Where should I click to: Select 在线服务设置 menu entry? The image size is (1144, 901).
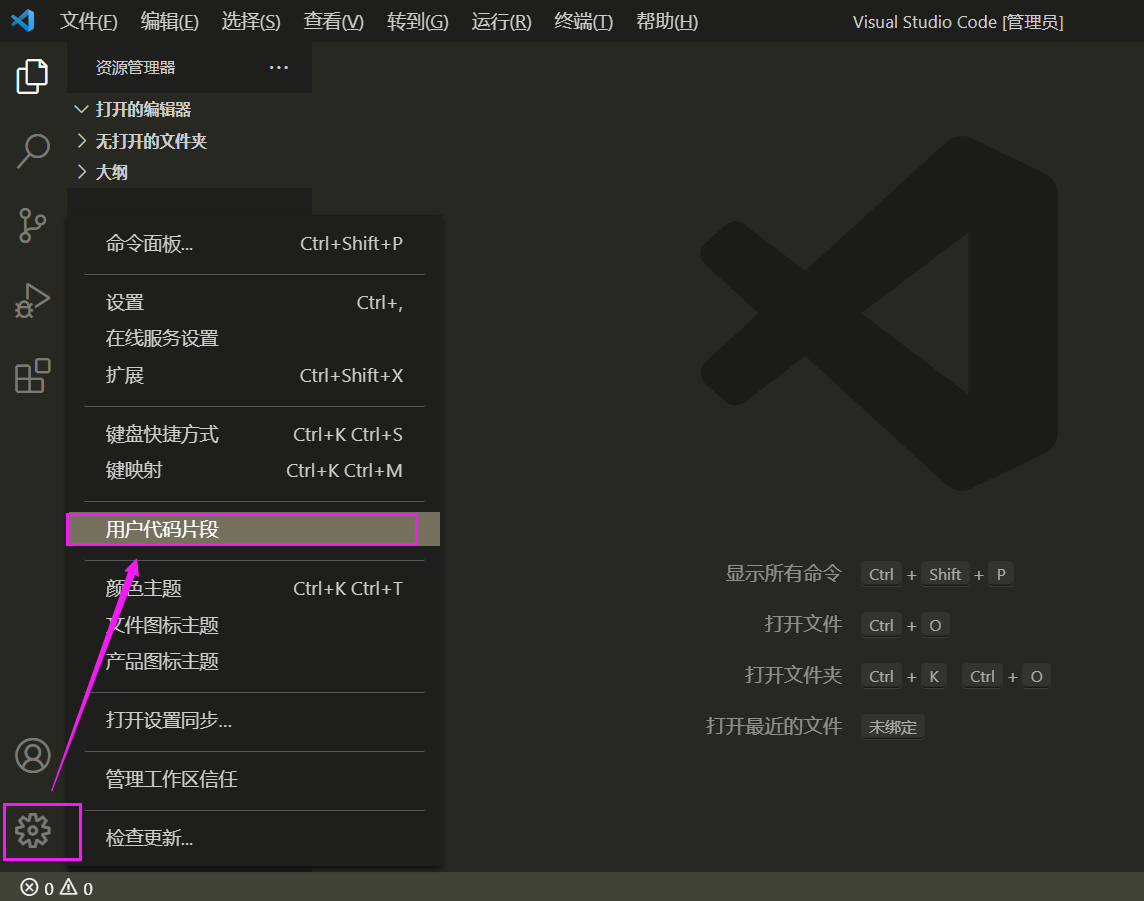coord(254,339)
